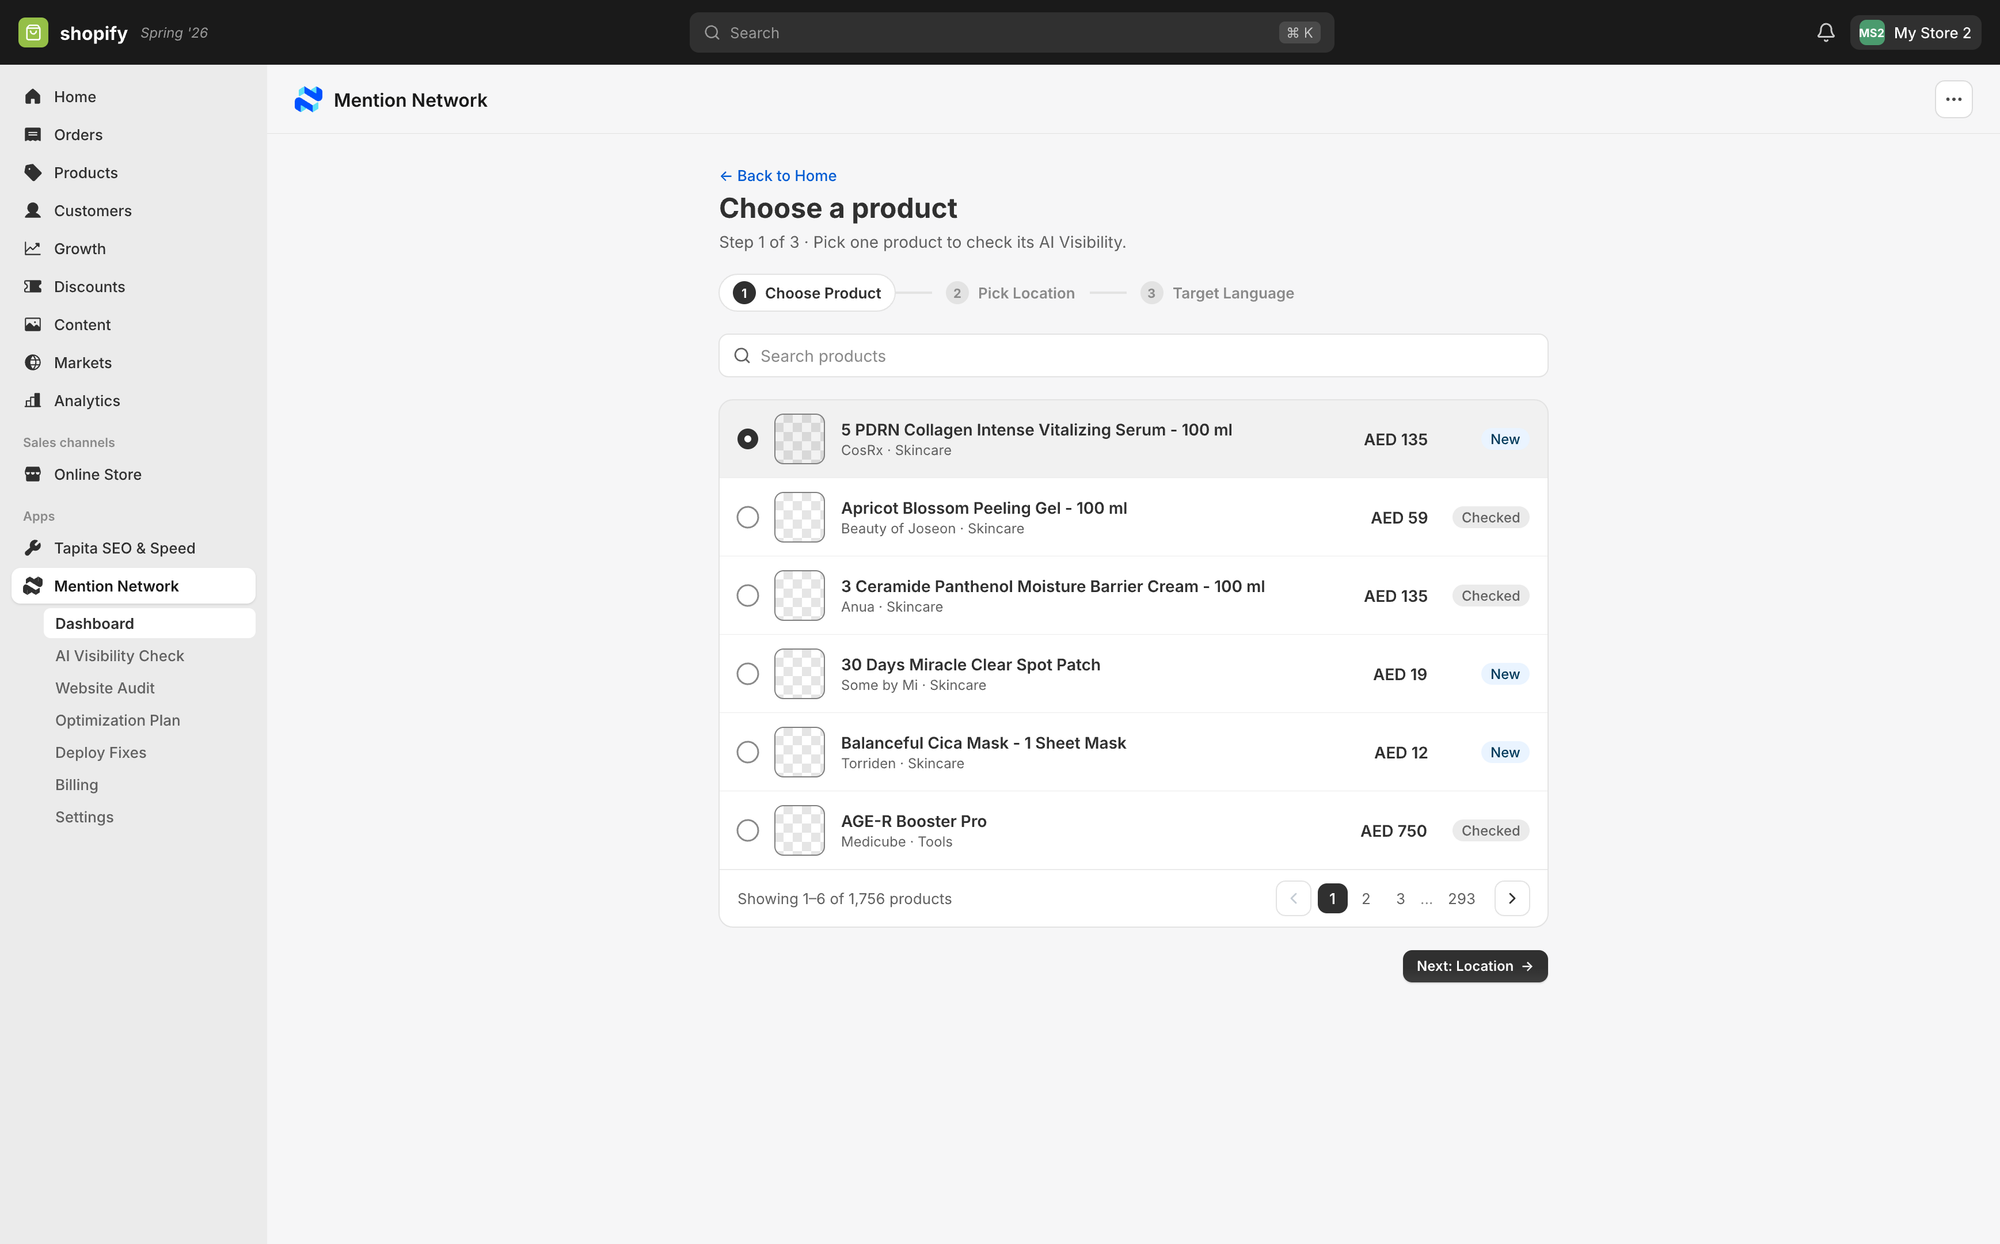Viewport: 2000px width, 1244px height.
Task: Open Dashboard submenu item
Action: click(149, 623)
